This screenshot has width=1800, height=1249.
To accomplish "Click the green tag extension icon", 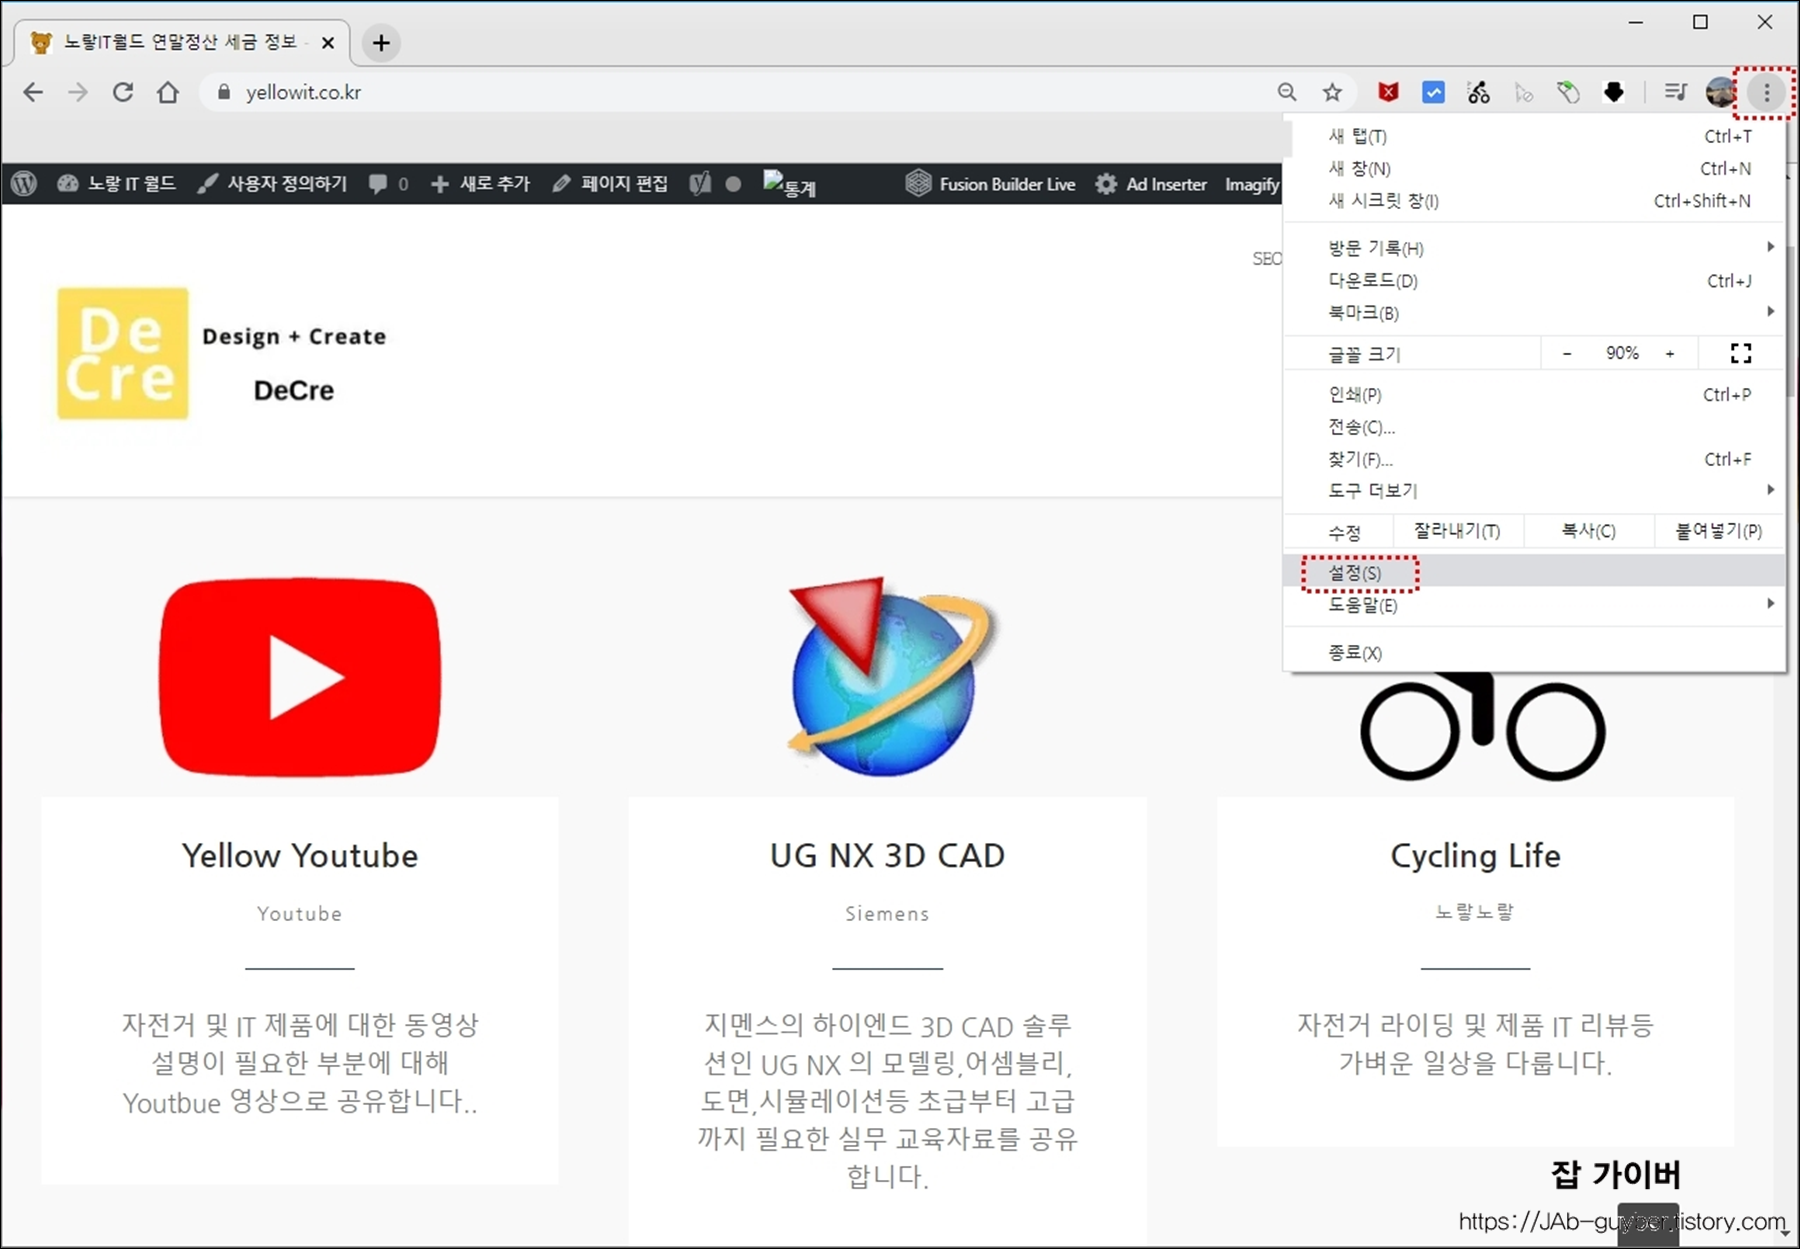I will [x=1568, y=93].
